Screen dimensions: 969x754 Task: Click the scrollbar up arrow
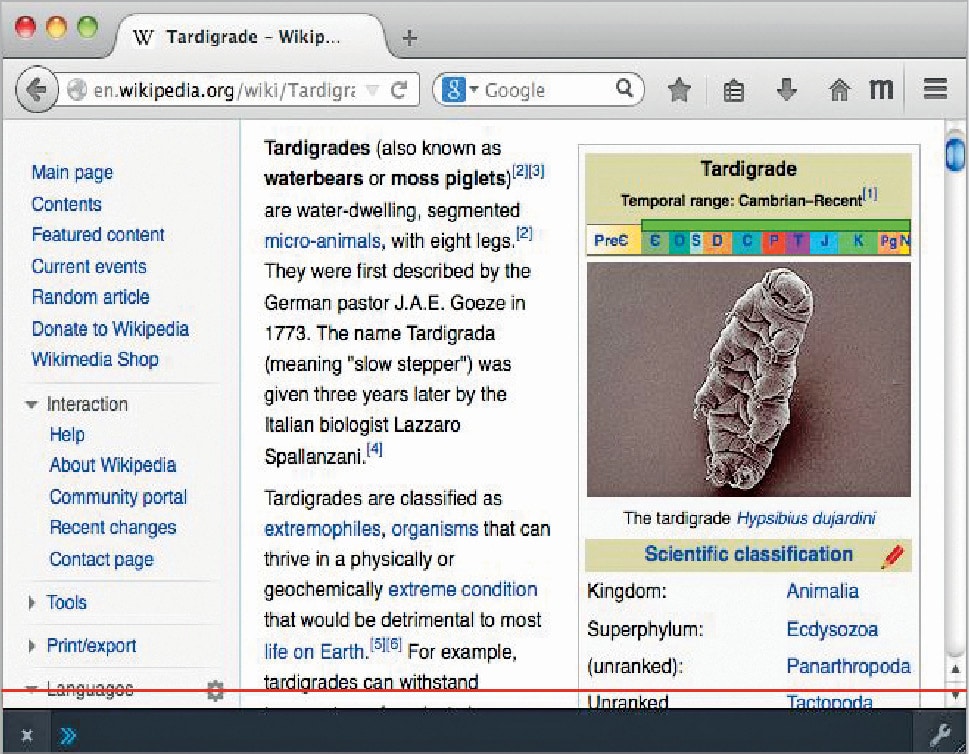pos(955,669)
